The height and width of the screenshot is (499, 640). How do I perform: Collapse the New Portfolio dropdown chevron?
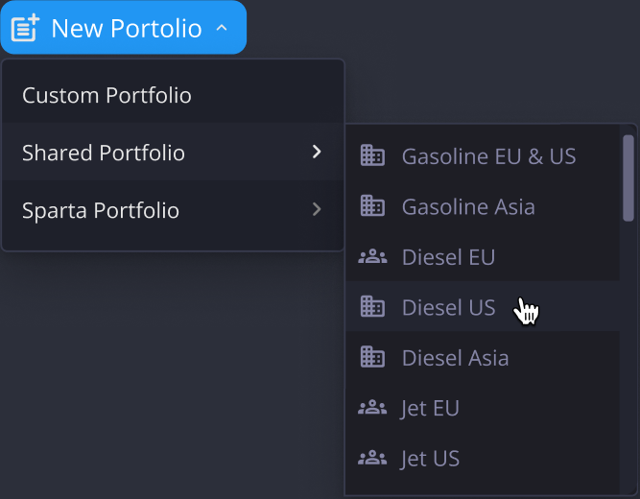tap(221, 29)
